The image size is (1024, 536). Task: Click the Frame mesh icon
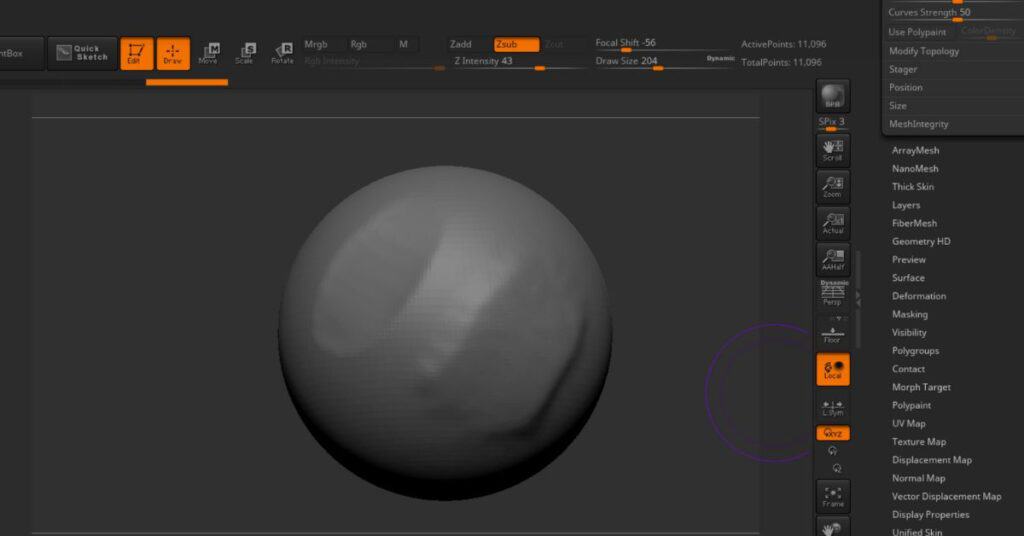click(x=833, y=497)
